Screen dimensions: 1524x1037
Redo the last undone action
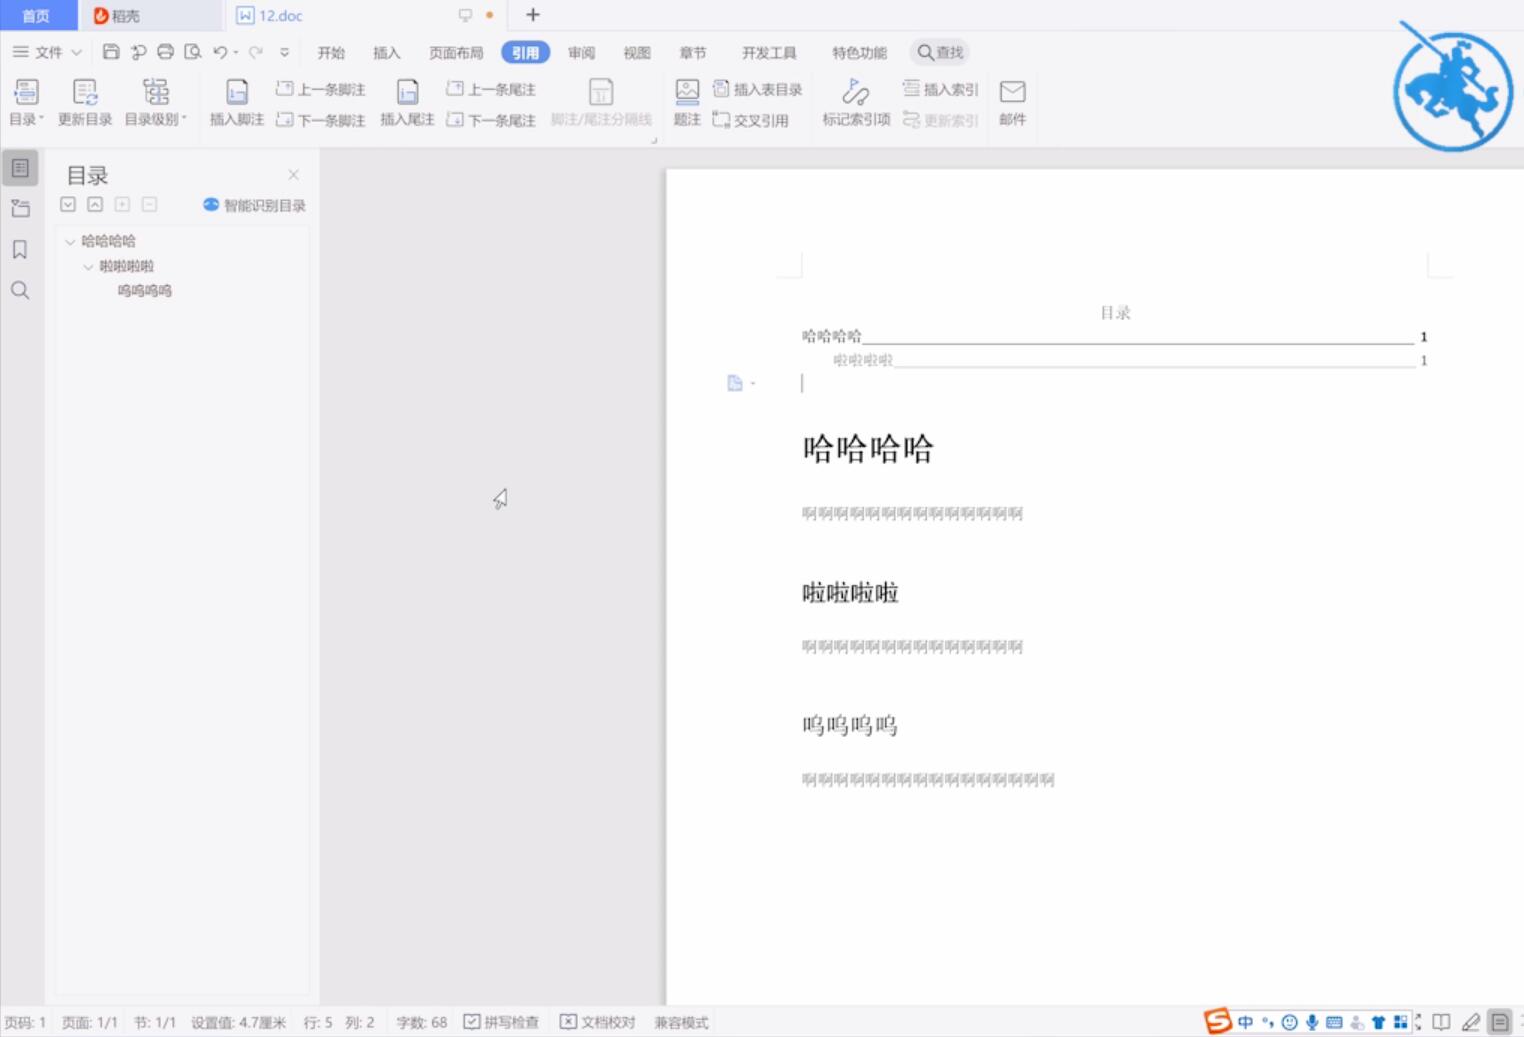coord(256,52)
